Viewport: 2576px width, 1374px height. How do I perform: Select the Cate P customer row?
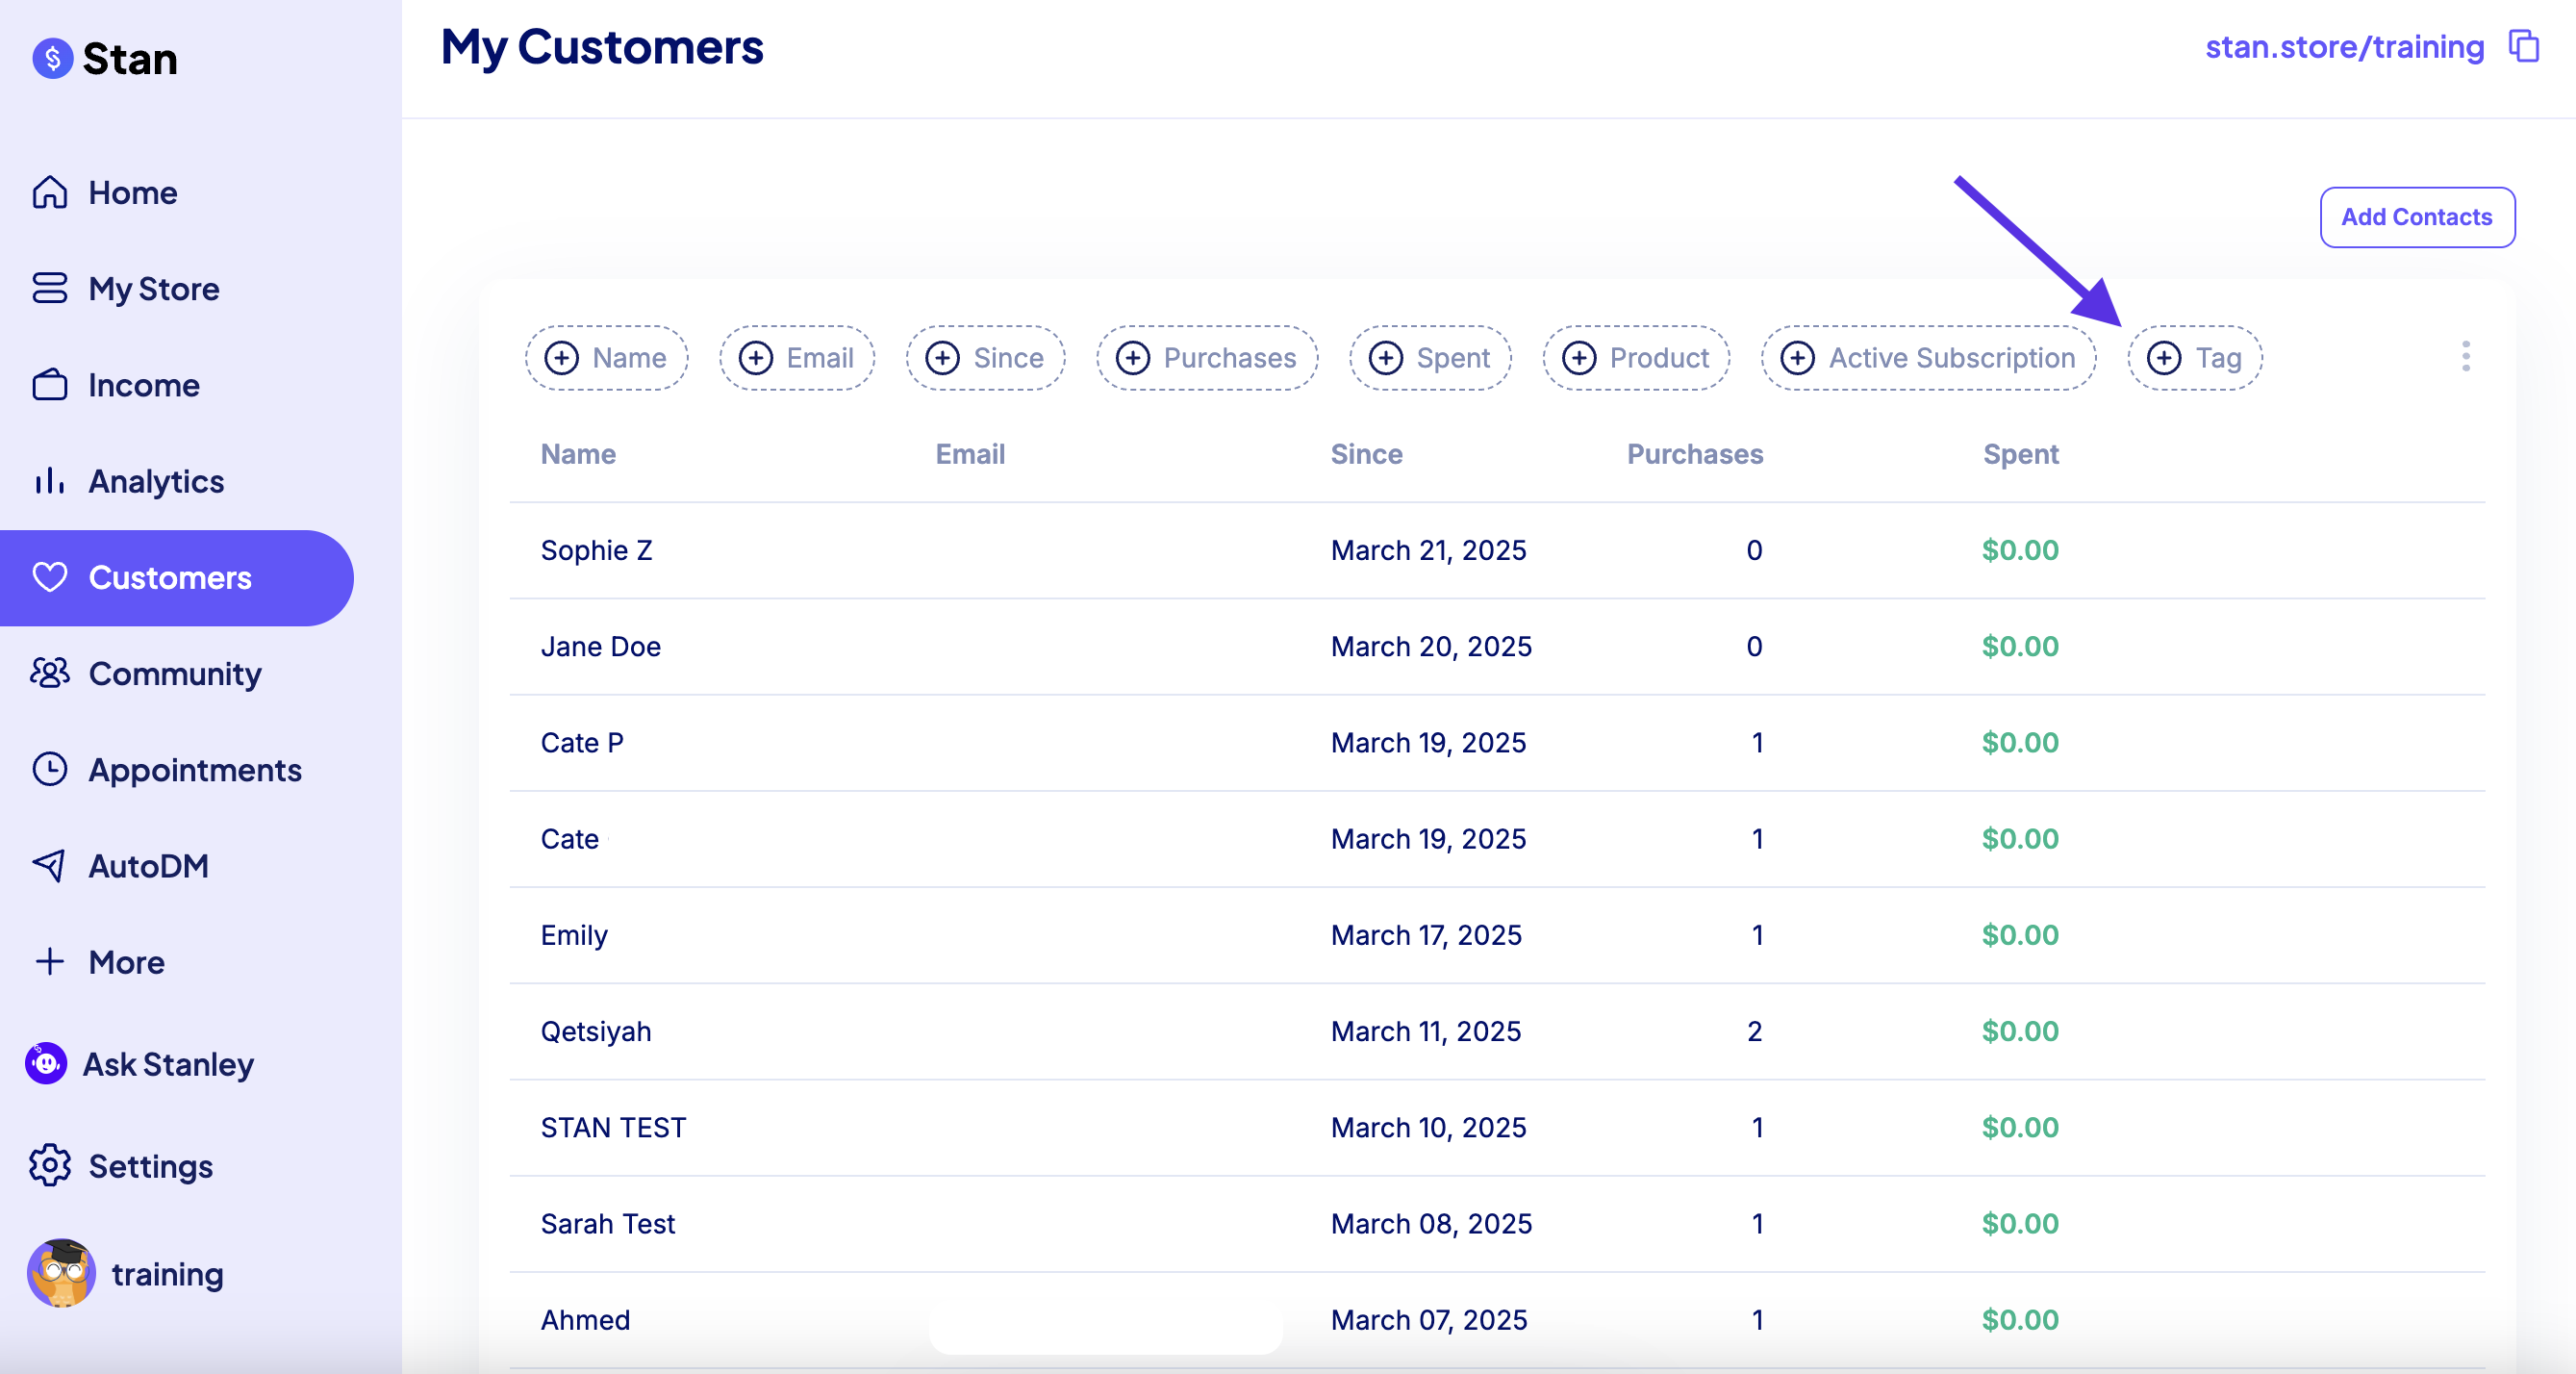pyautogui.click(x=1497, y=742)
